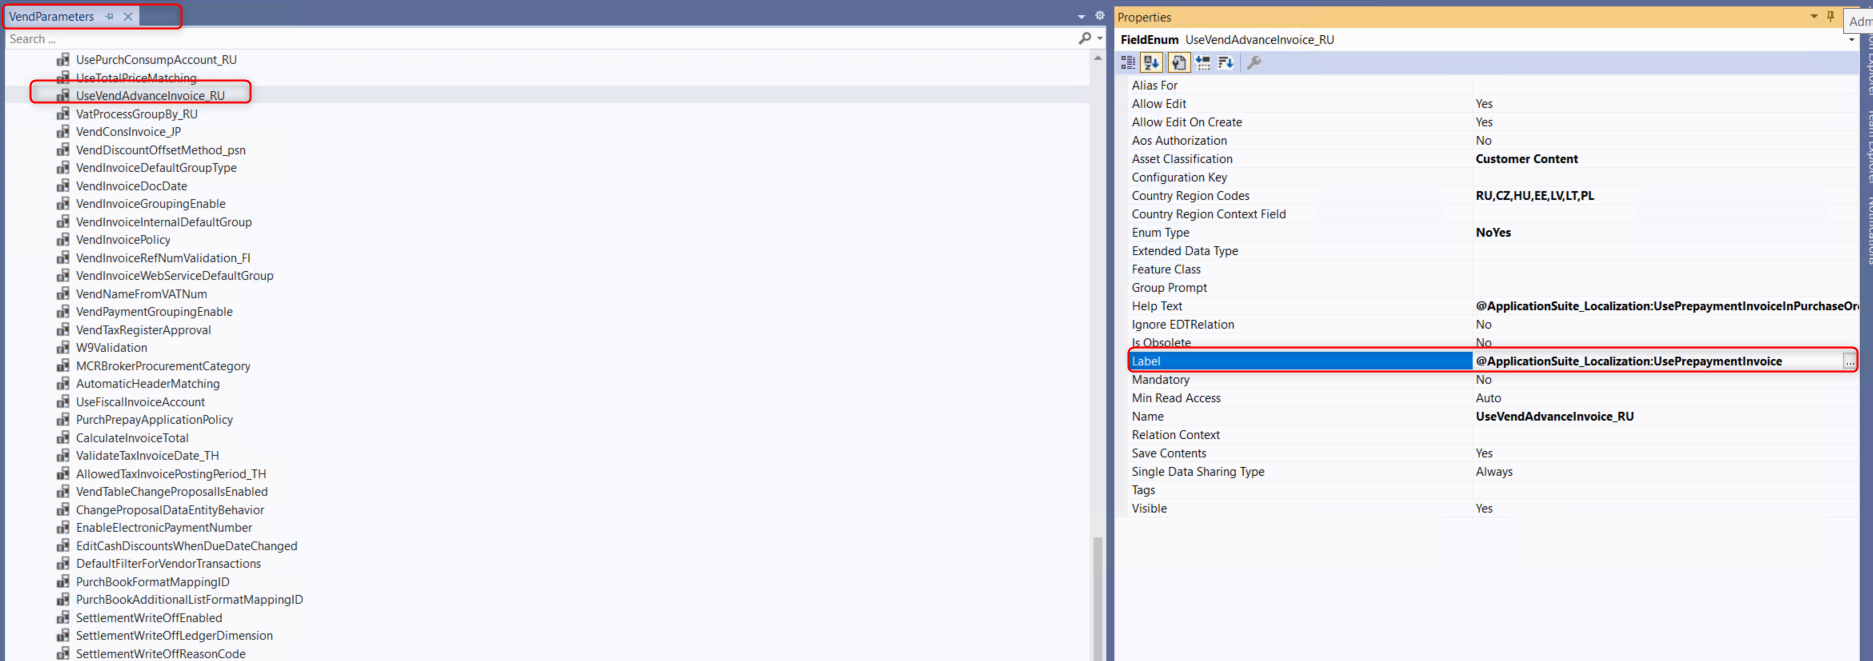The image size is (1873, 661).
Task: Select MCRBrokerProcurementCategory field
Action: tap(163, 366)
